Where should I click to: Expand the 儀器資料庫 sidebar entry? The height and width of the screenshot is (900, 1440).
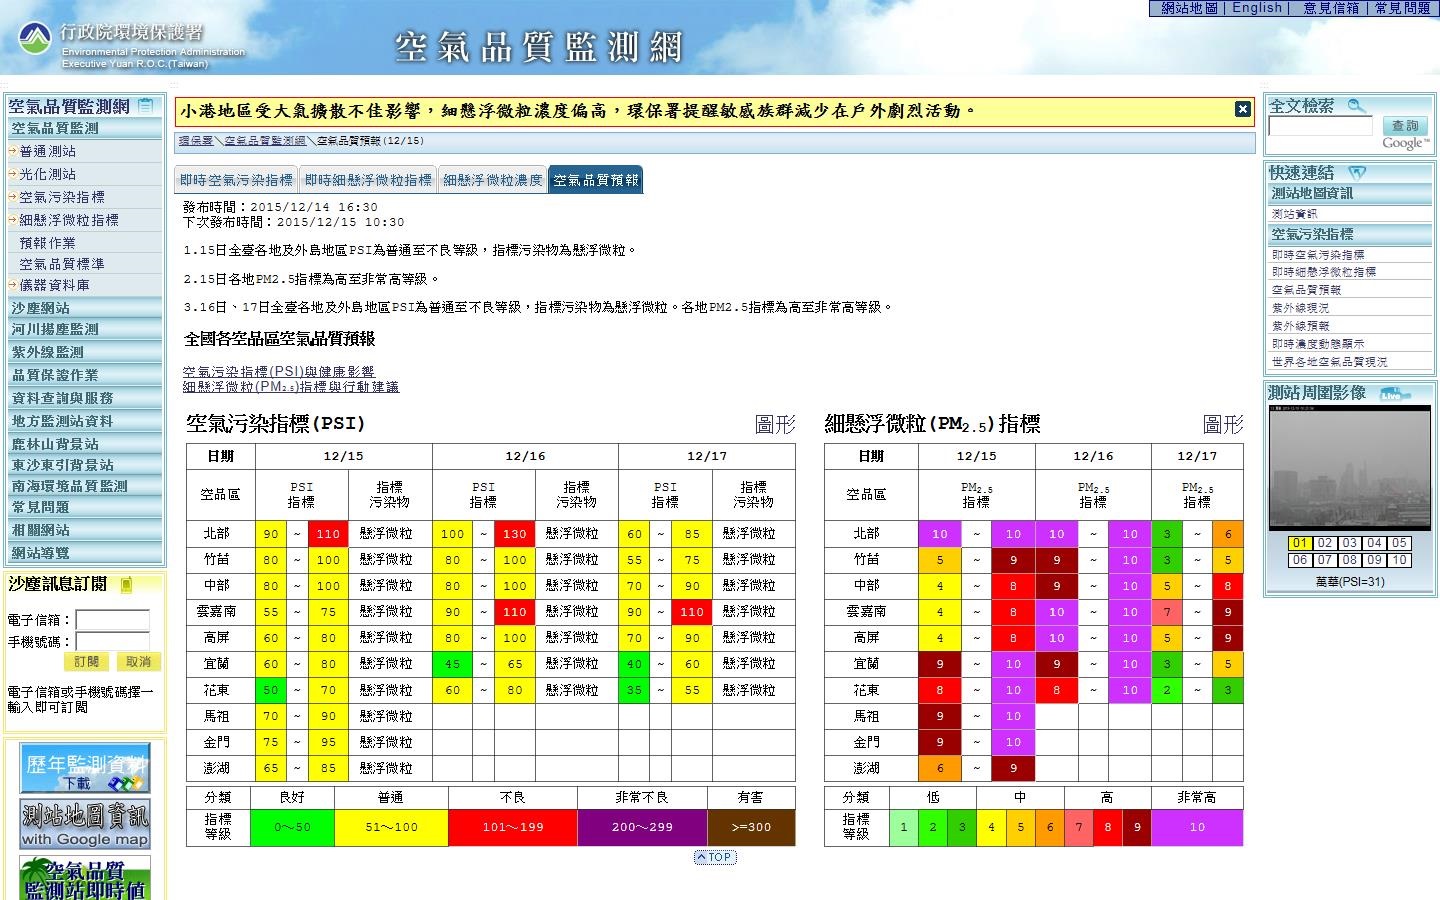[54, 285]
